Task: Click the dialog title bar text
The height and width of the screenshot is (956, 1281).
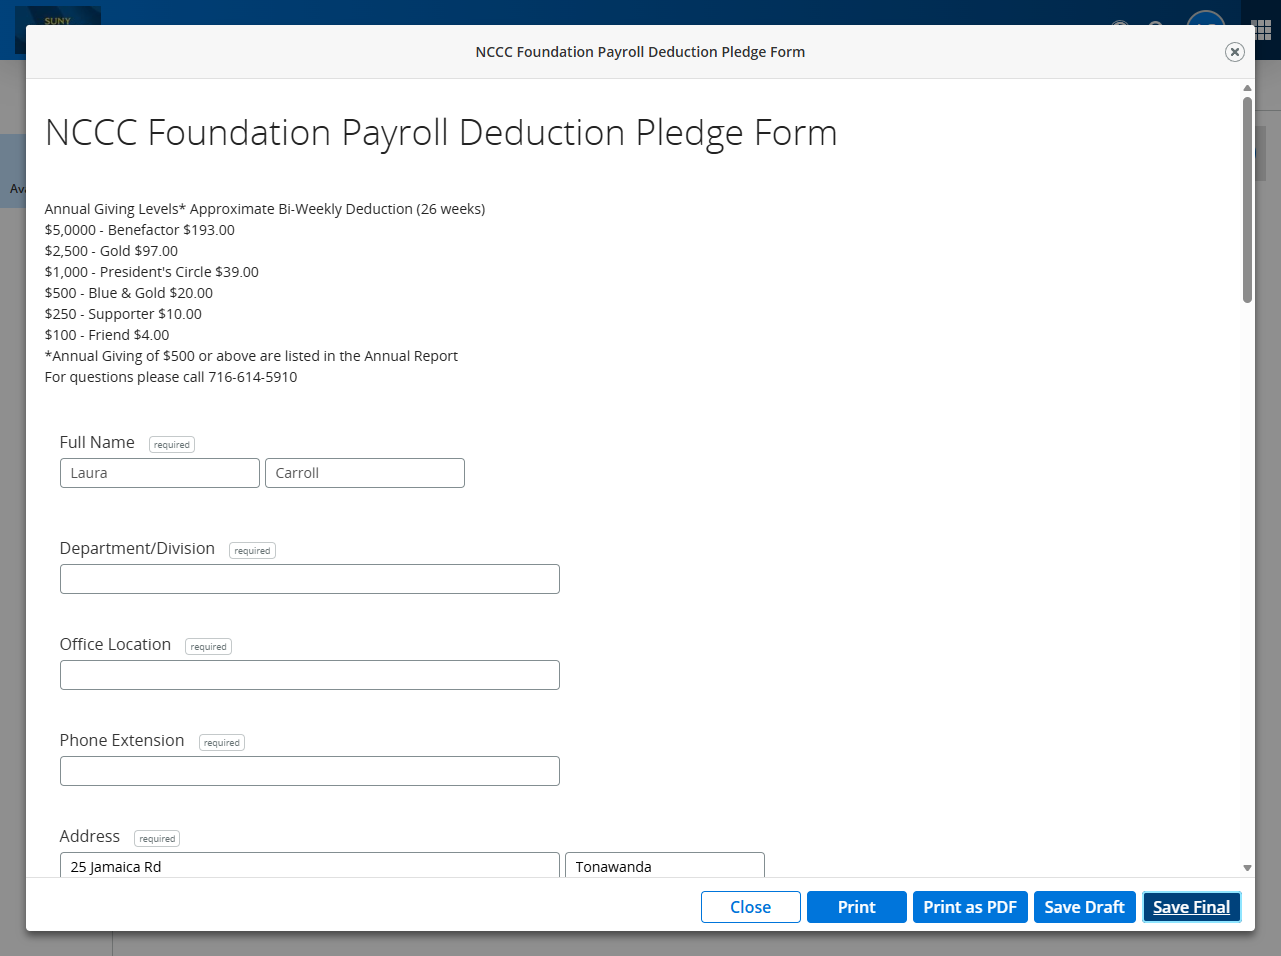Action: coord(640,52)
